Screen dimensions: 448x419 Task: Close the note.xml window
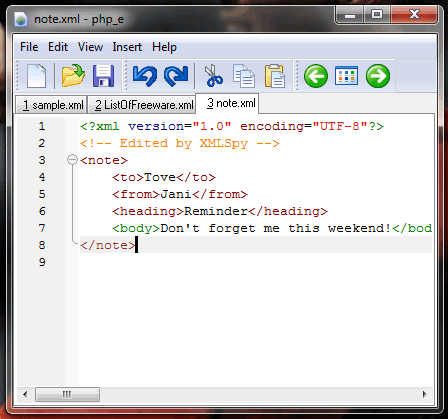414,15
